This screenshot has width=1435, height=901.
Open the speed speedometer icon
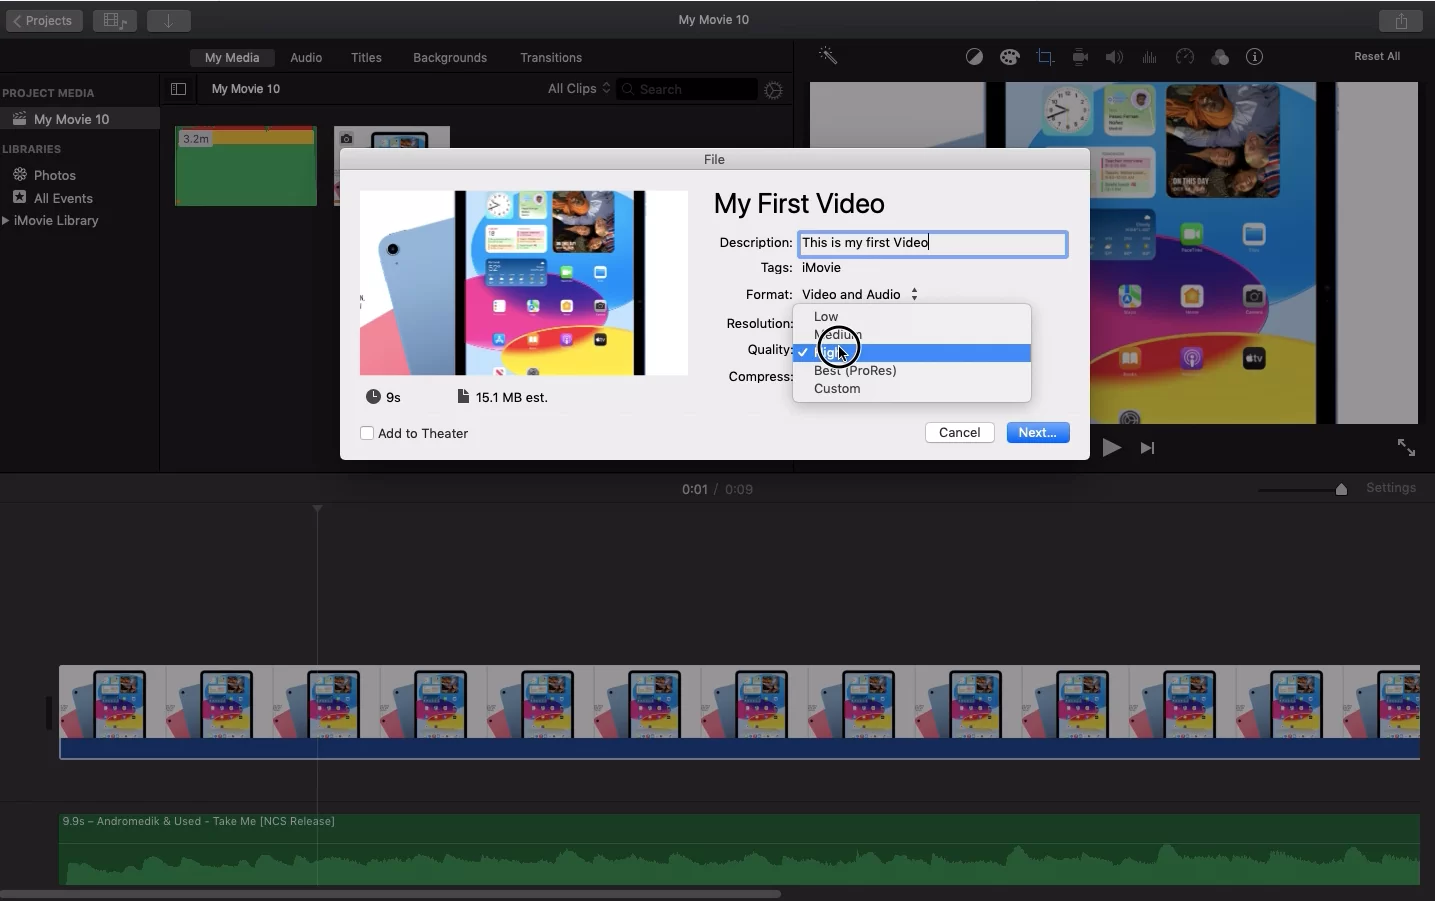[1185, 57]
